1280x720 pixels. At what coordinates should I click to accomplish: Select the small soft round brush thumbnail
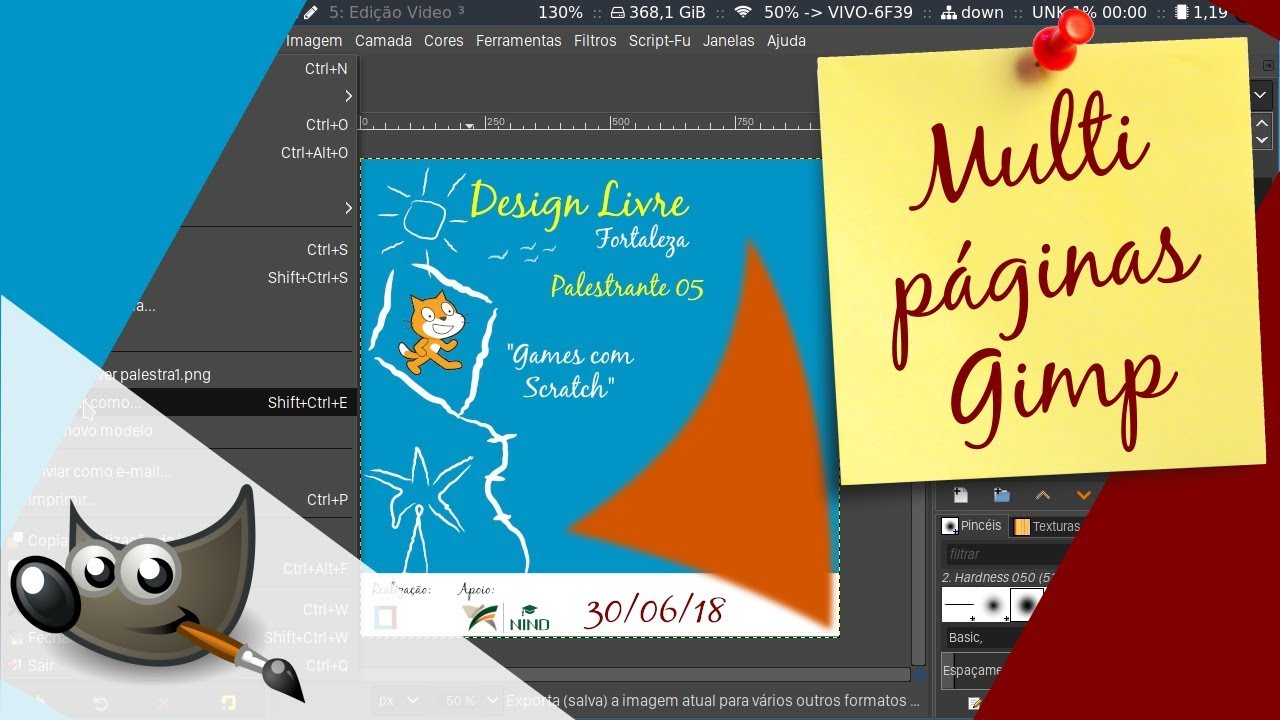click(993, 605)
